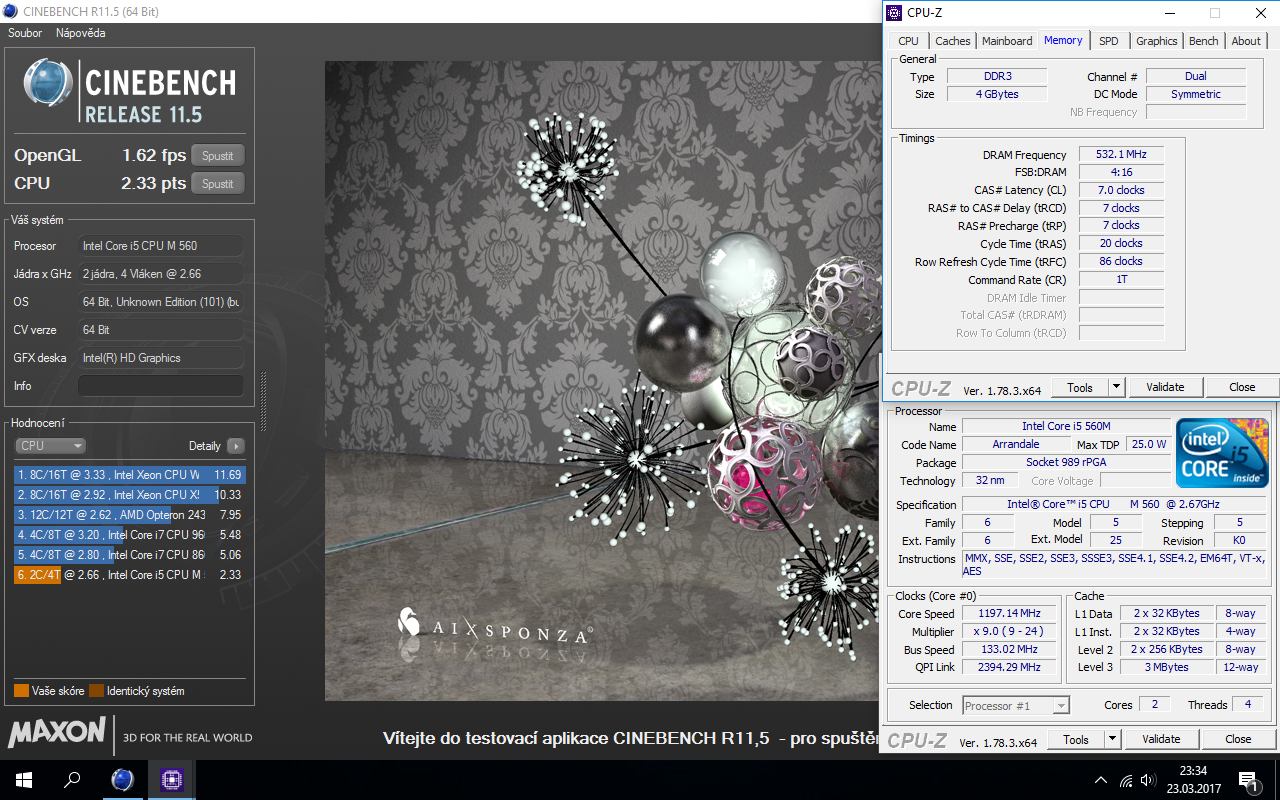
Task: Open the network tray icon
Action: click(x=1127, y=780)
